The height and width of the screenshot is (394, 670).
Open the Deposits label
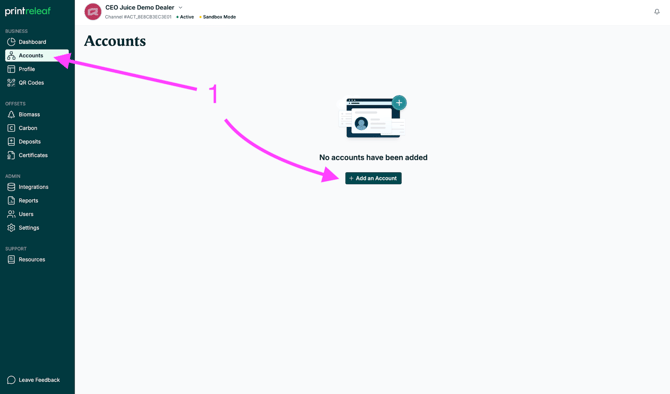tap(29, 141)
